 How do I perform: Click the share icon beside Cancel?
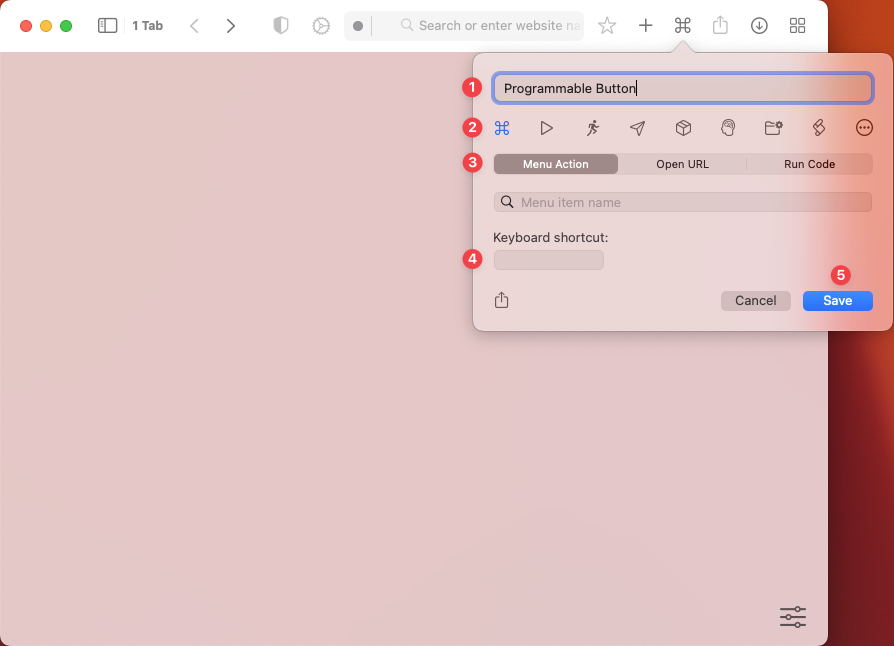point(502,300)
